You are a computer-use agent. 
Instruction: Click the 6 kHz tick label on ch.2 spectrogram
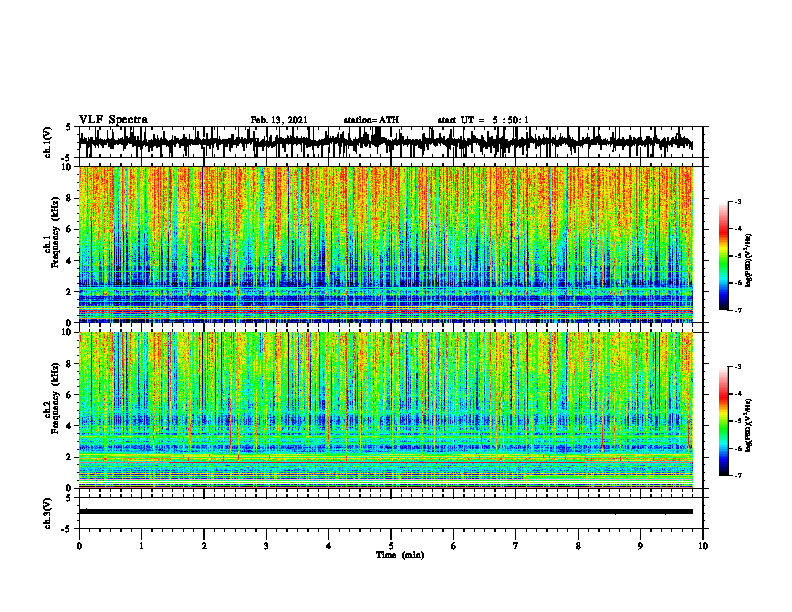(x=70, y=395)
